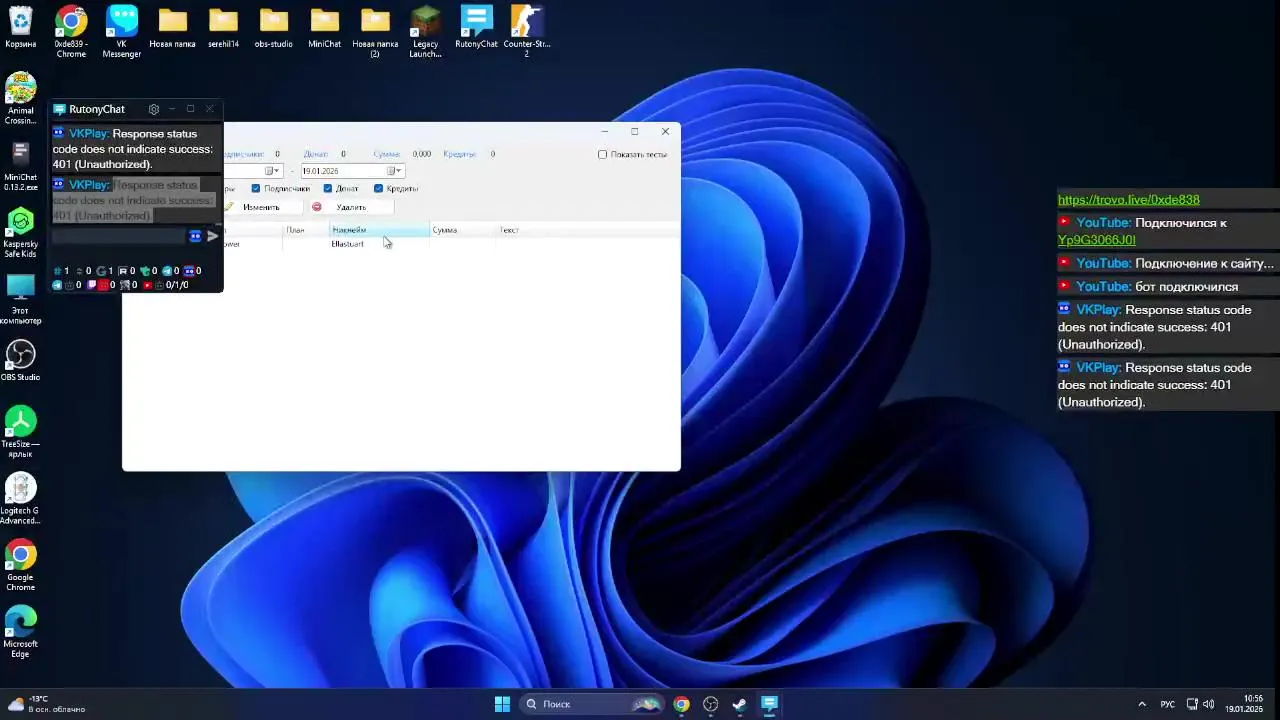
Task: Click the VKPlay platform selector icon beside send arrow
Action: [x=195, y=236]
